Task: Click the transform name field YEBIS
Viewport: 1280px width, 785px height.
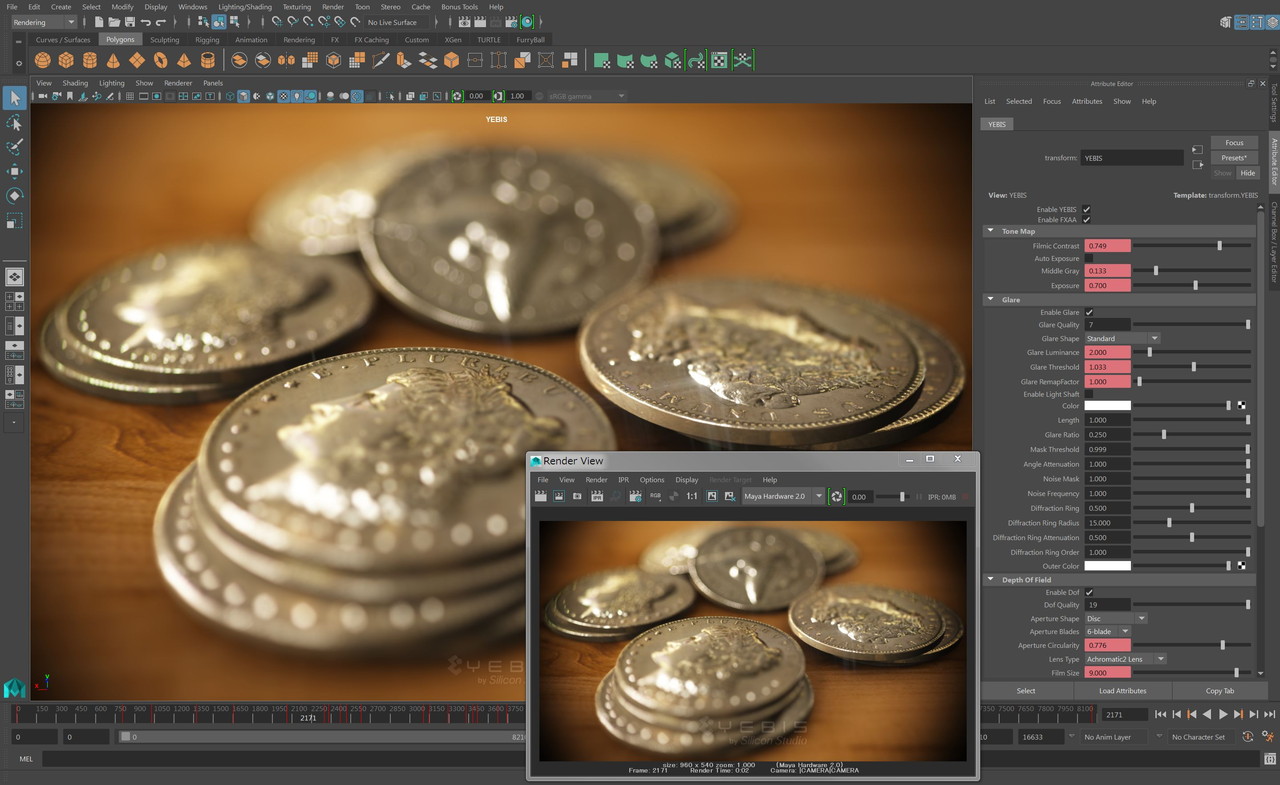Action: click(x=1132, y=158)
